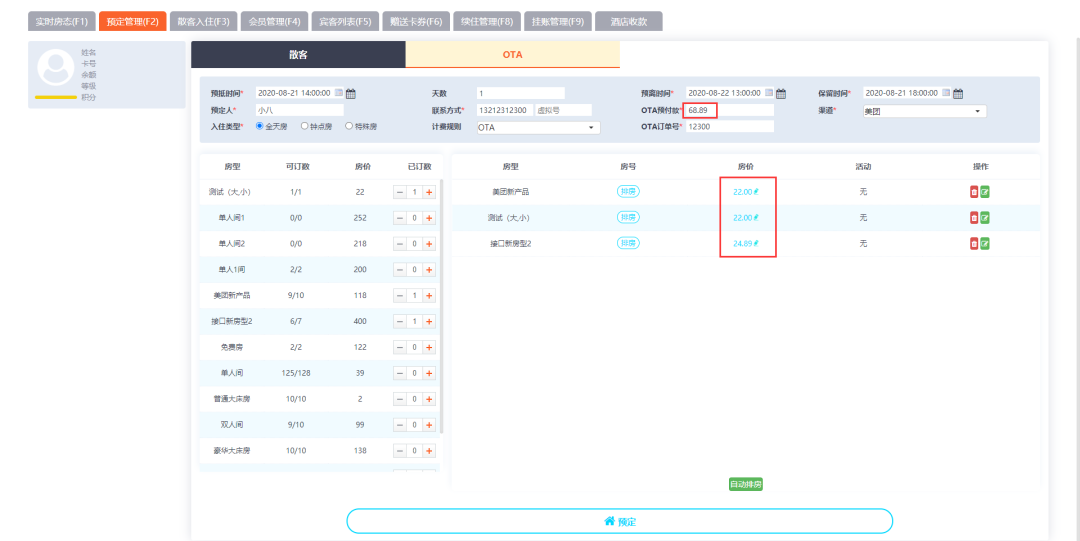The height and width of the screenshot is (541, 1080).
Task: Edit the 接口新房型2 booked room row
Action: 985,243
